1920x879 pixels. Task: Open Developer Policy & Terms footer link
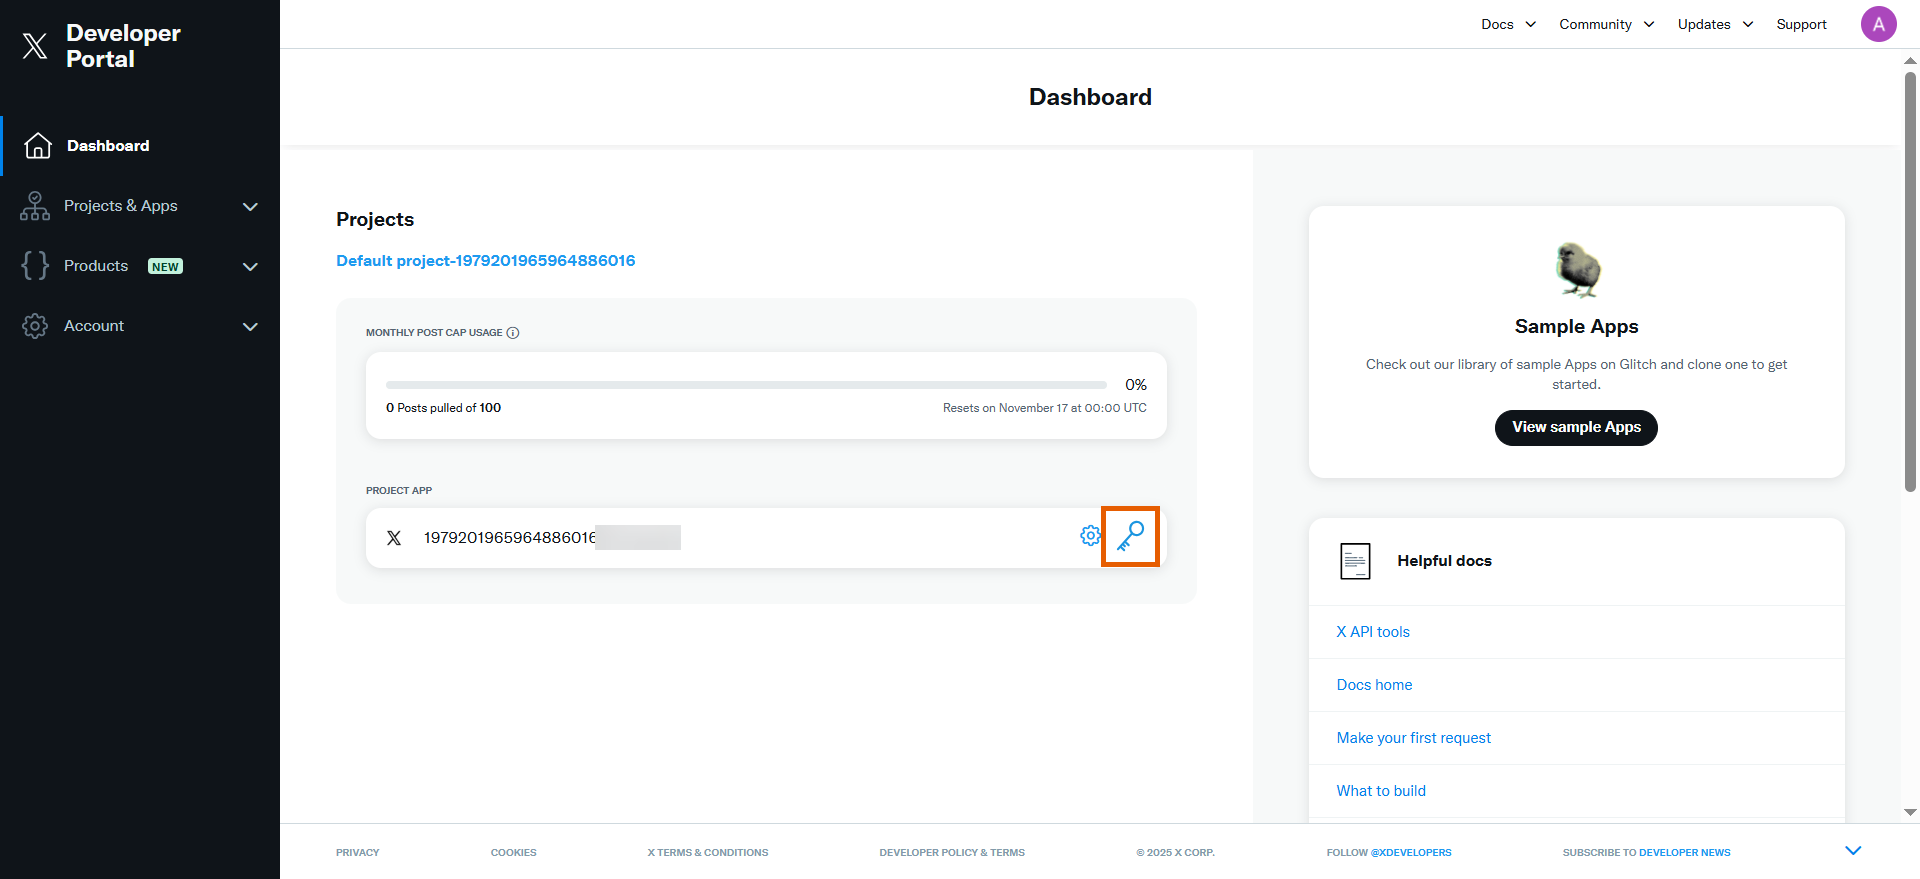(952, 853)
